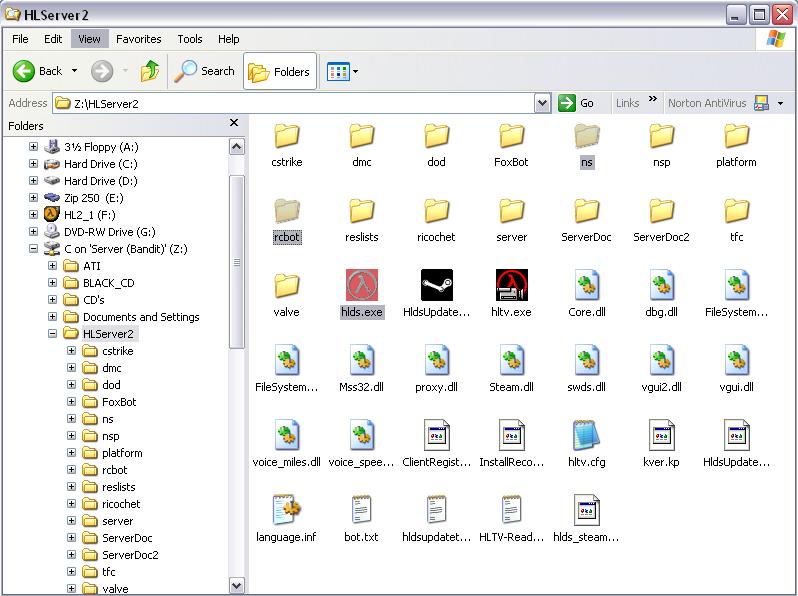Select the BLACK_CD folder in tree
This screenshot has height=596, width=798.
click(108, 283)
